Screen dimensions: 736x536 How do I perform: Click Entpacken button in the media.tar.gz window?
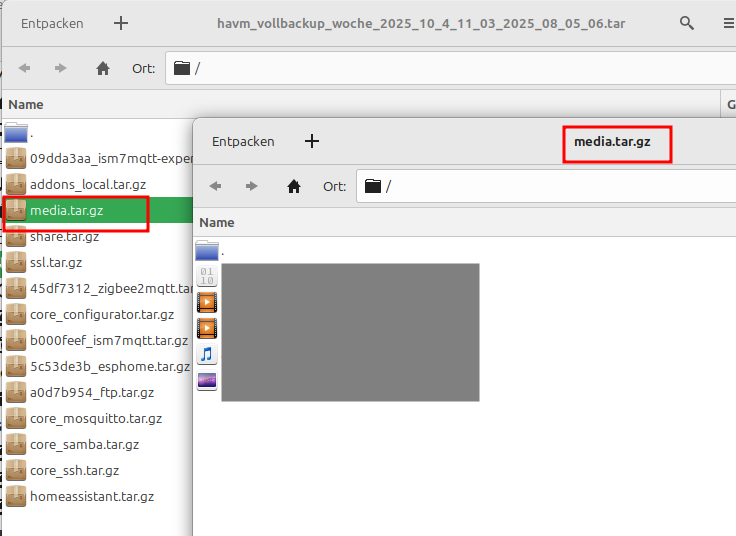(x=243, y=141)
